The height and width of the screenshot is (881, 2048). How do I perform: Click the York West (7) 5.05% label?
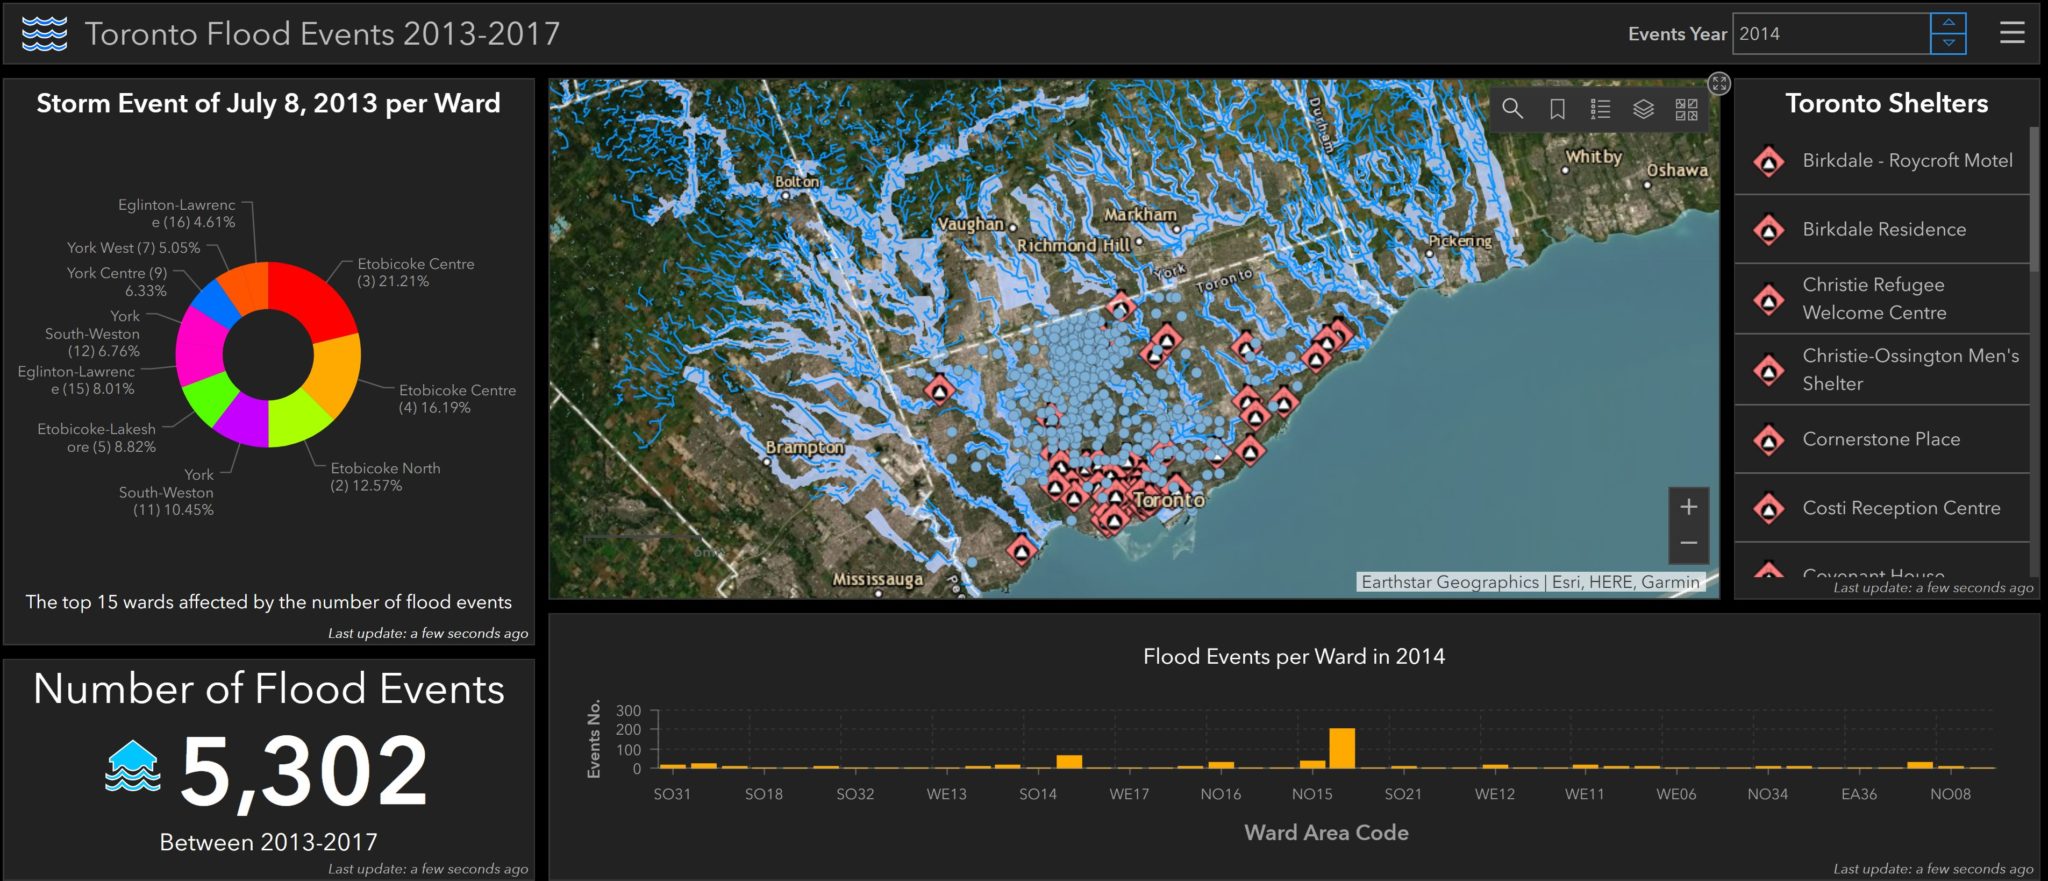coord(133,247)
